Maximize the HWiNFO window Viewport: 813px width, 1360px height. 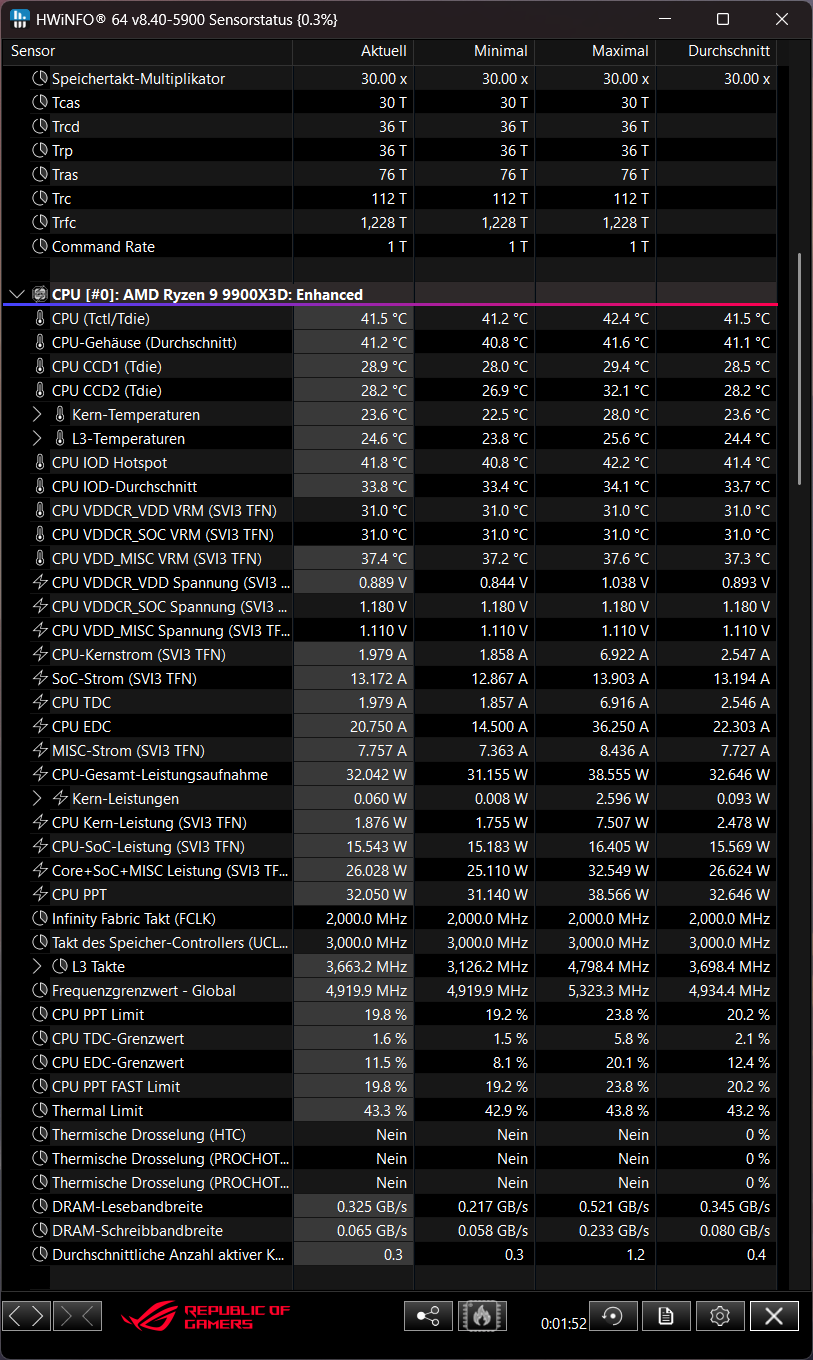tap(723, 19)
